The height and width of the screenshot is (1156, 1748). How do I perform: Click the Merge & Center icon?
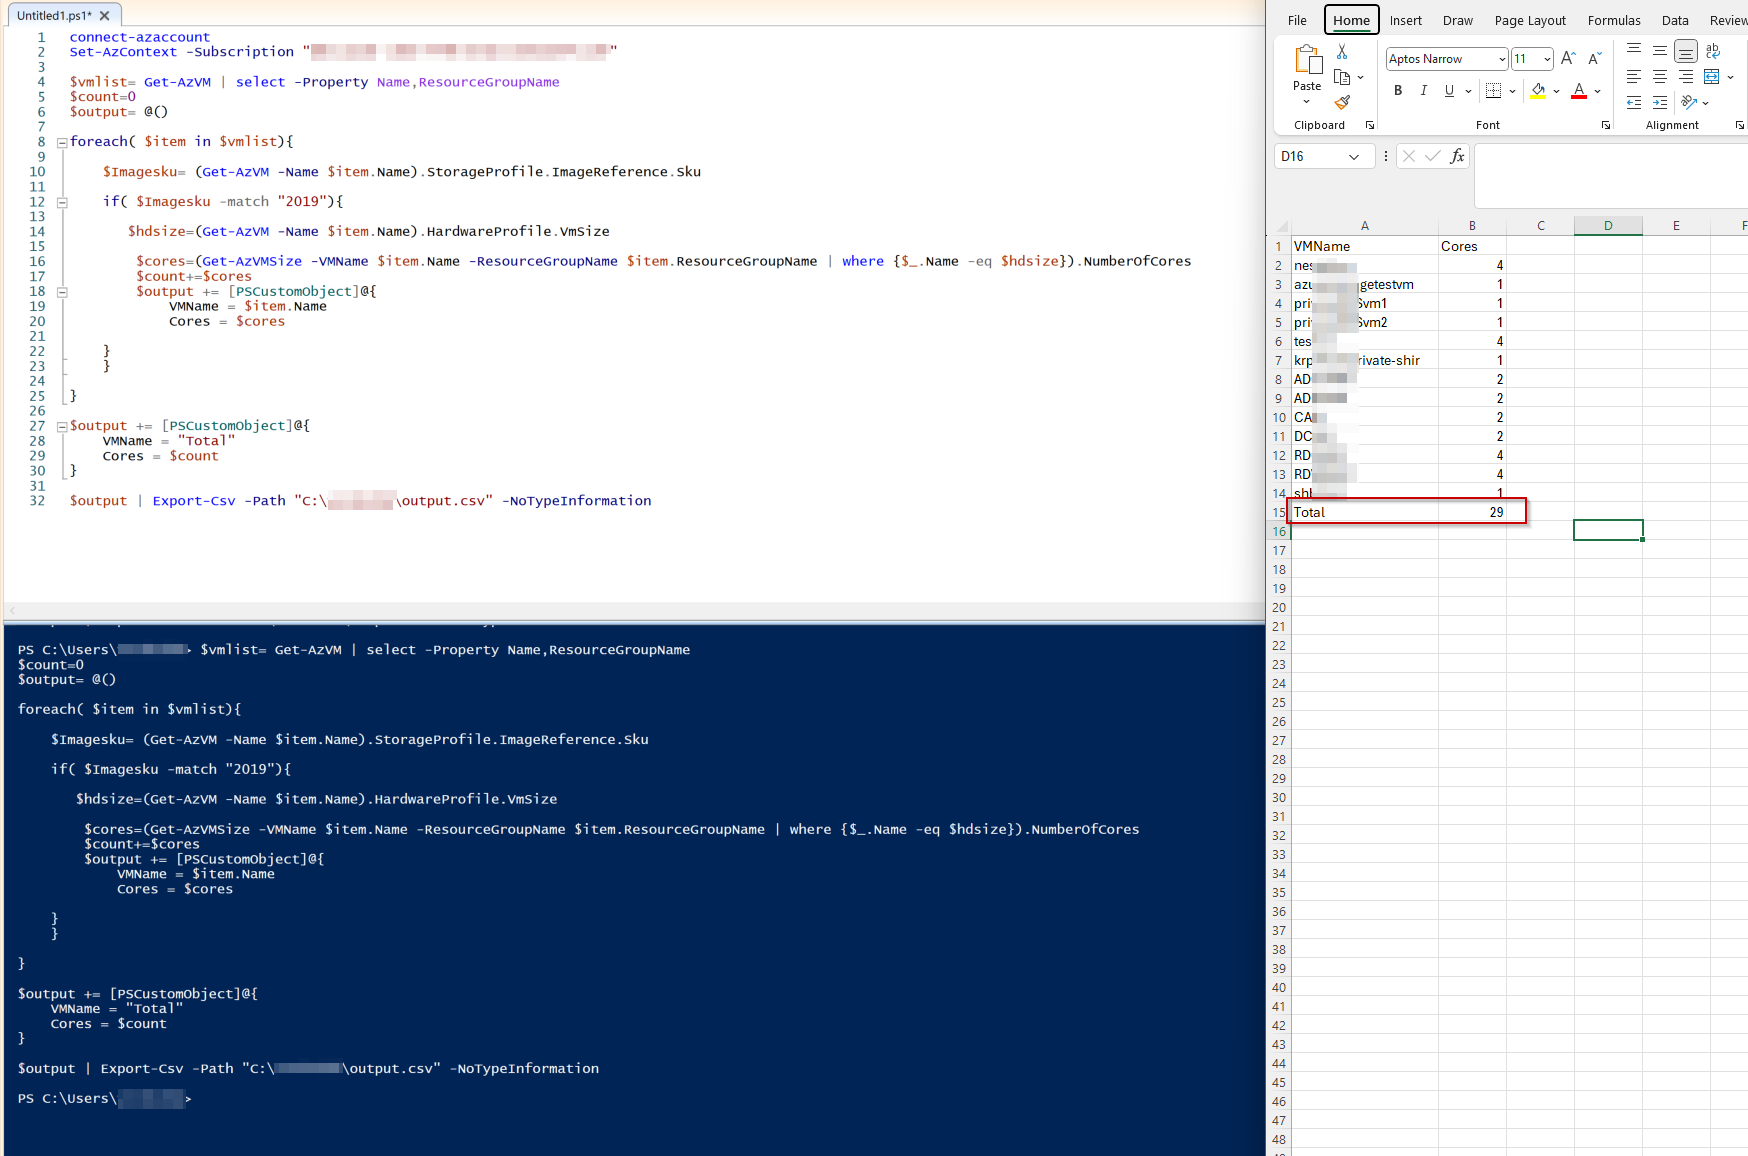[x=1712, y=77]
